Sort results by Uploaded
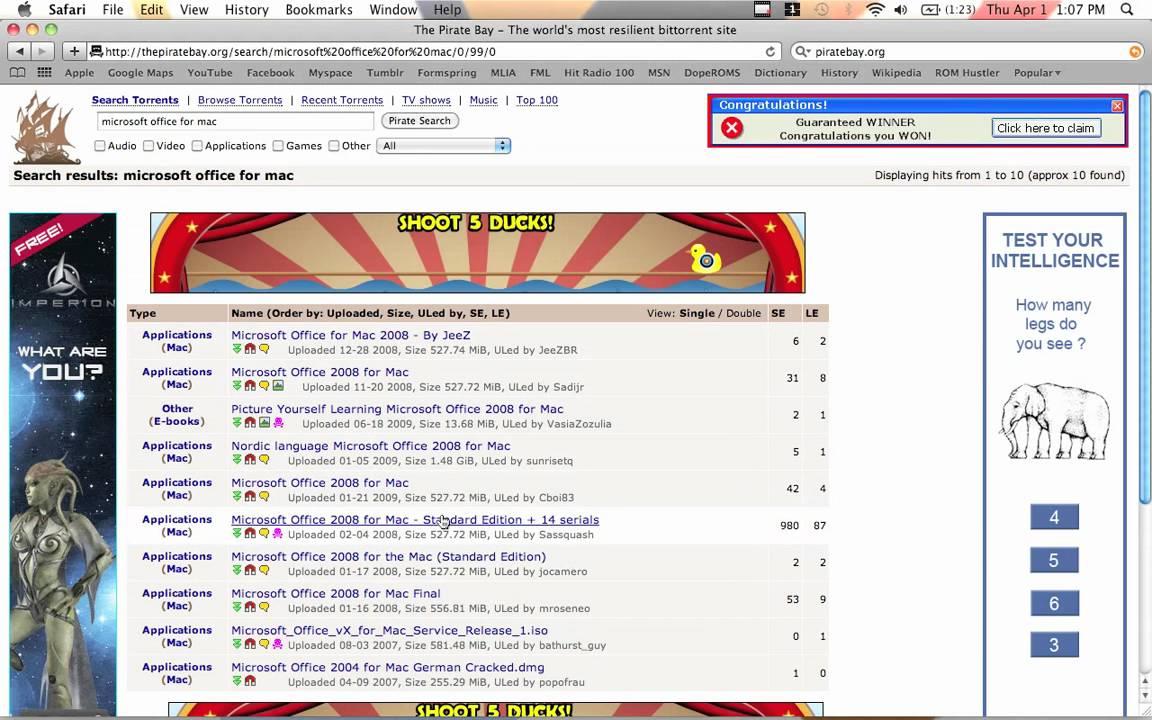The image size is (1152, 720). coord(355,313)
